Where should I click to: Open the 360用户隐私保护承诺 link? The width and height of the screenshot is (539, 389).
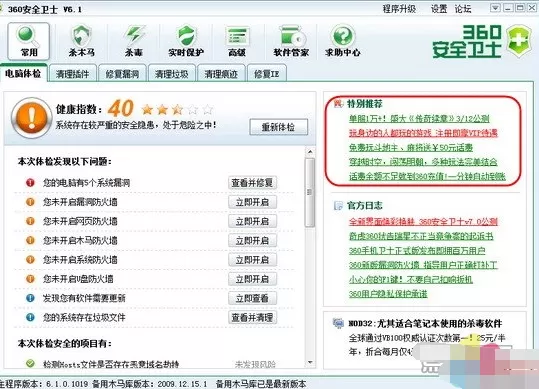(x=388, y=294)
